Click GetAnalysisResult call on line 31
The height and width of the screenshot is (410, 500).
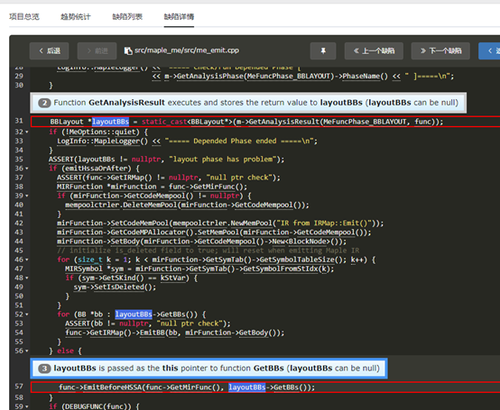[x=284, y=122]
